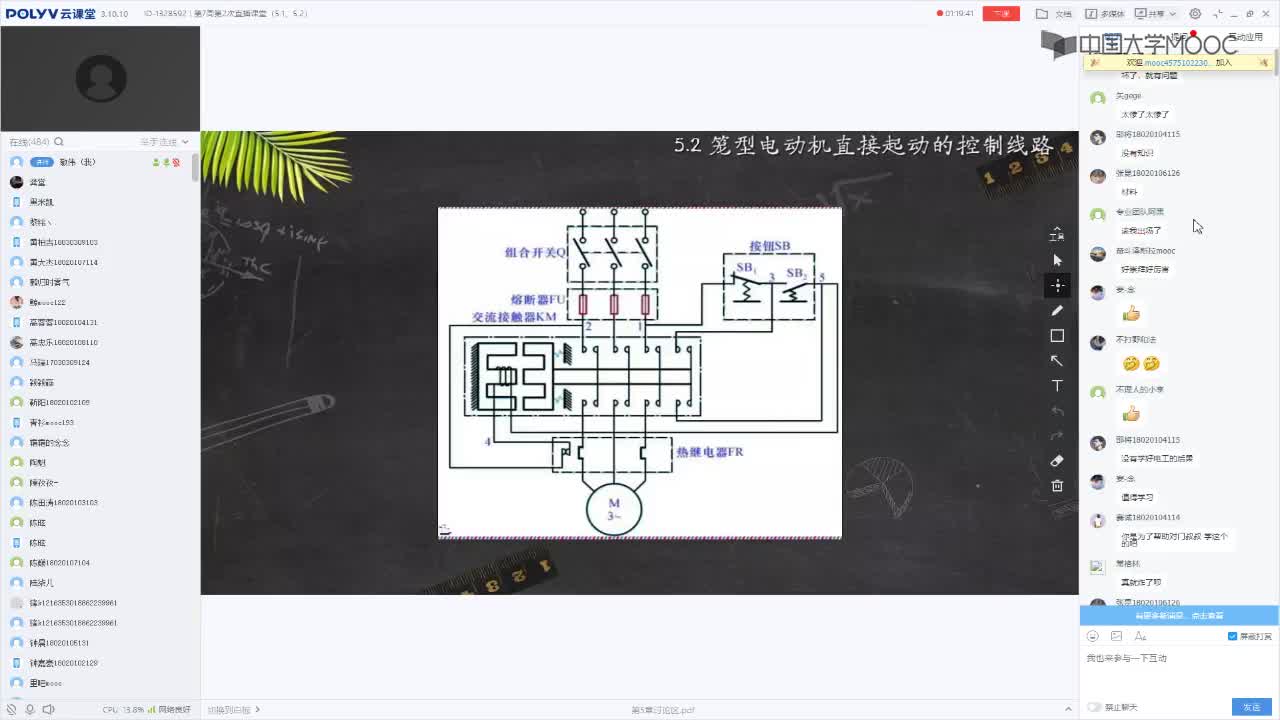This screenshot has width=1280, height=720.
Task: Click the red 下课 end-class button
Action: (x=1001, y=14)
